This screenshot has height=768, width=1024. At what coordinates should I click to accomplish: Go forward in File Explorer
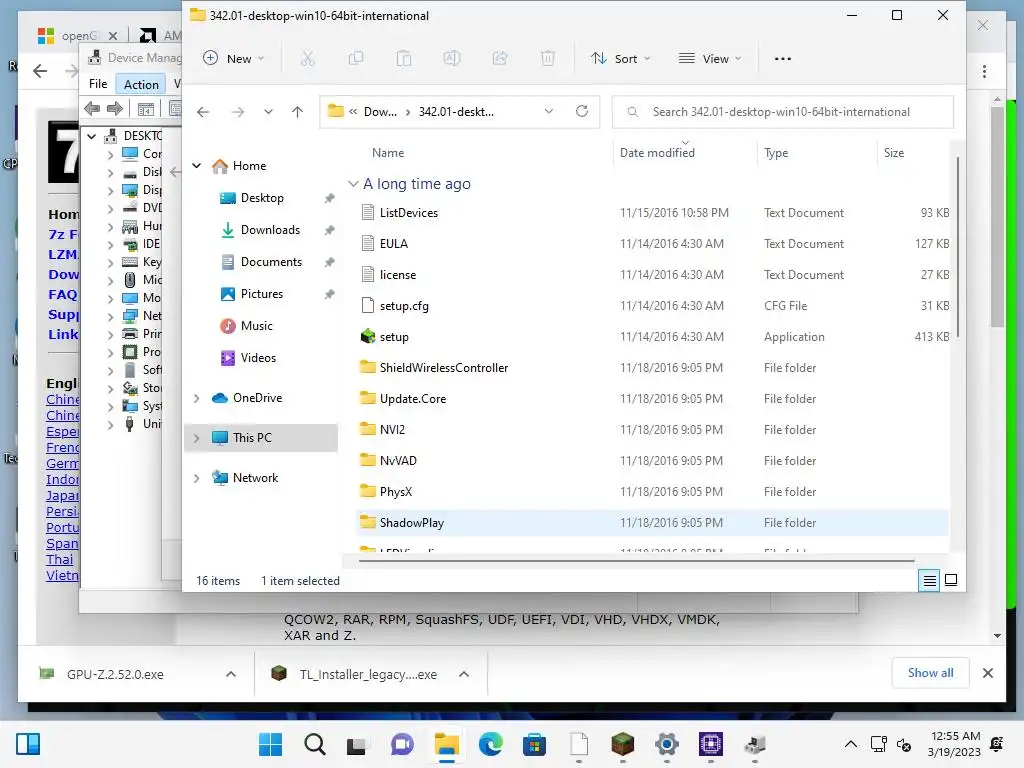coord(238,112)
